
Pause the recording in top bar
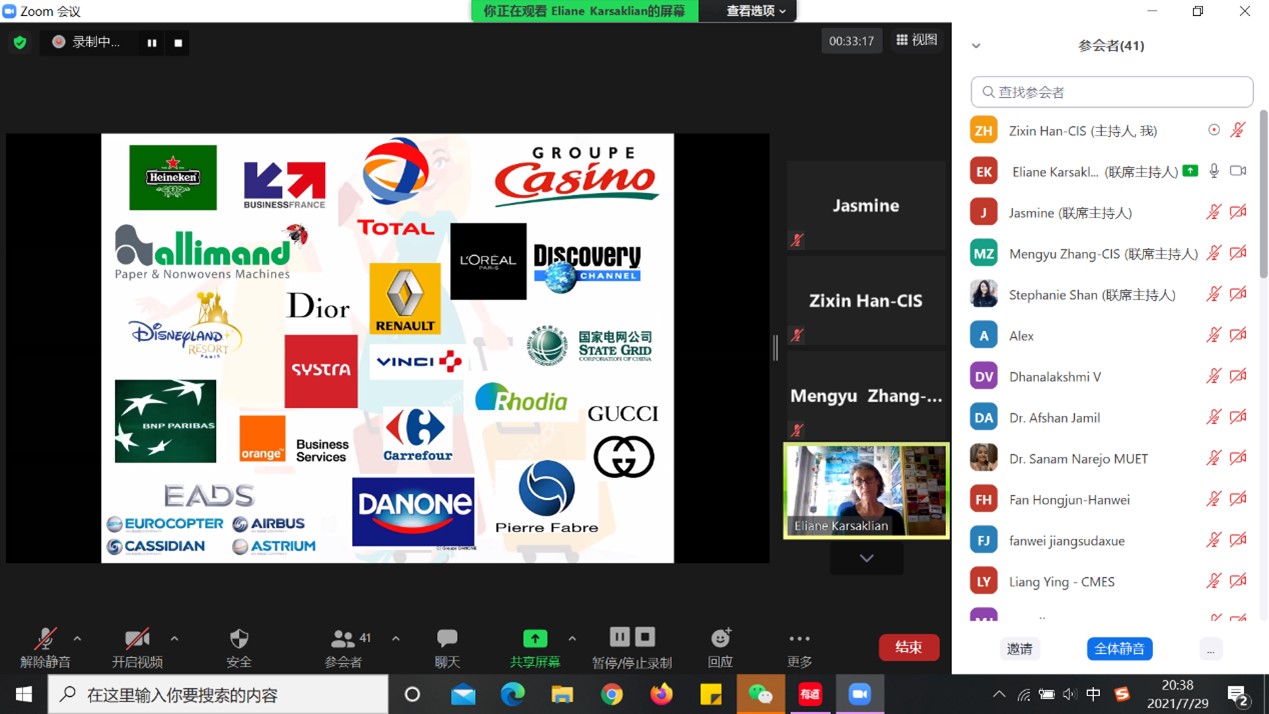[152, 43]
